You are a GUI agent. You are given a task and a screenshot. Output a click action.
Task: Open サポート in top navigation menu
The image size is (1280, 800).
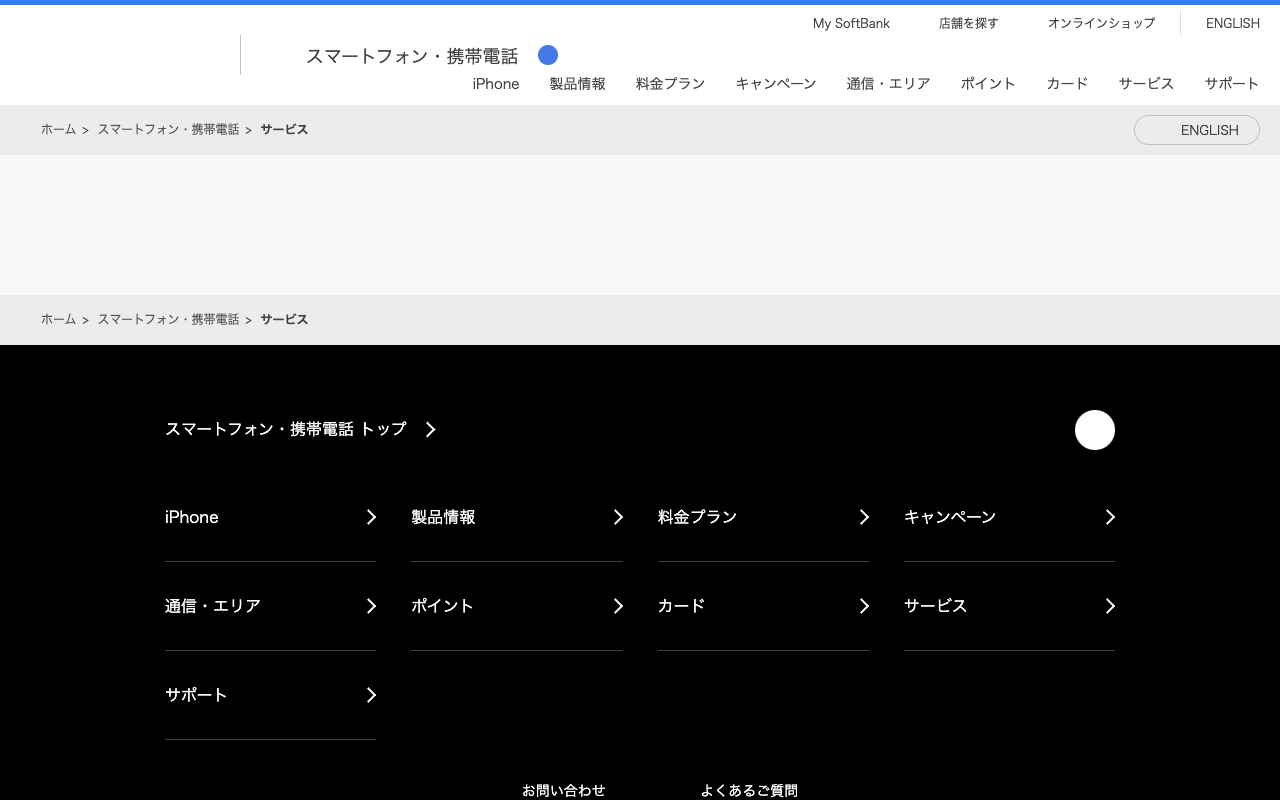[x=1232, y=84]
